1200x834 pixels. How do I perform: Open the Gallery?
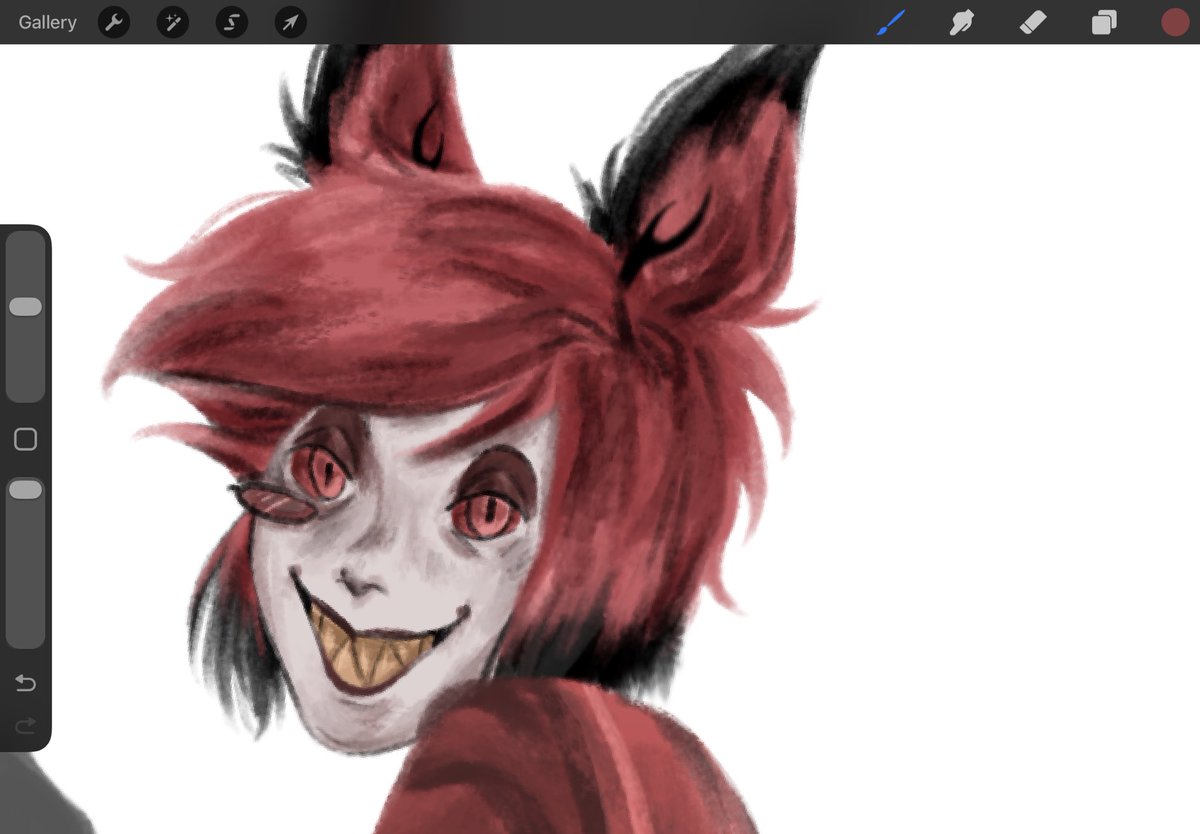47,22
